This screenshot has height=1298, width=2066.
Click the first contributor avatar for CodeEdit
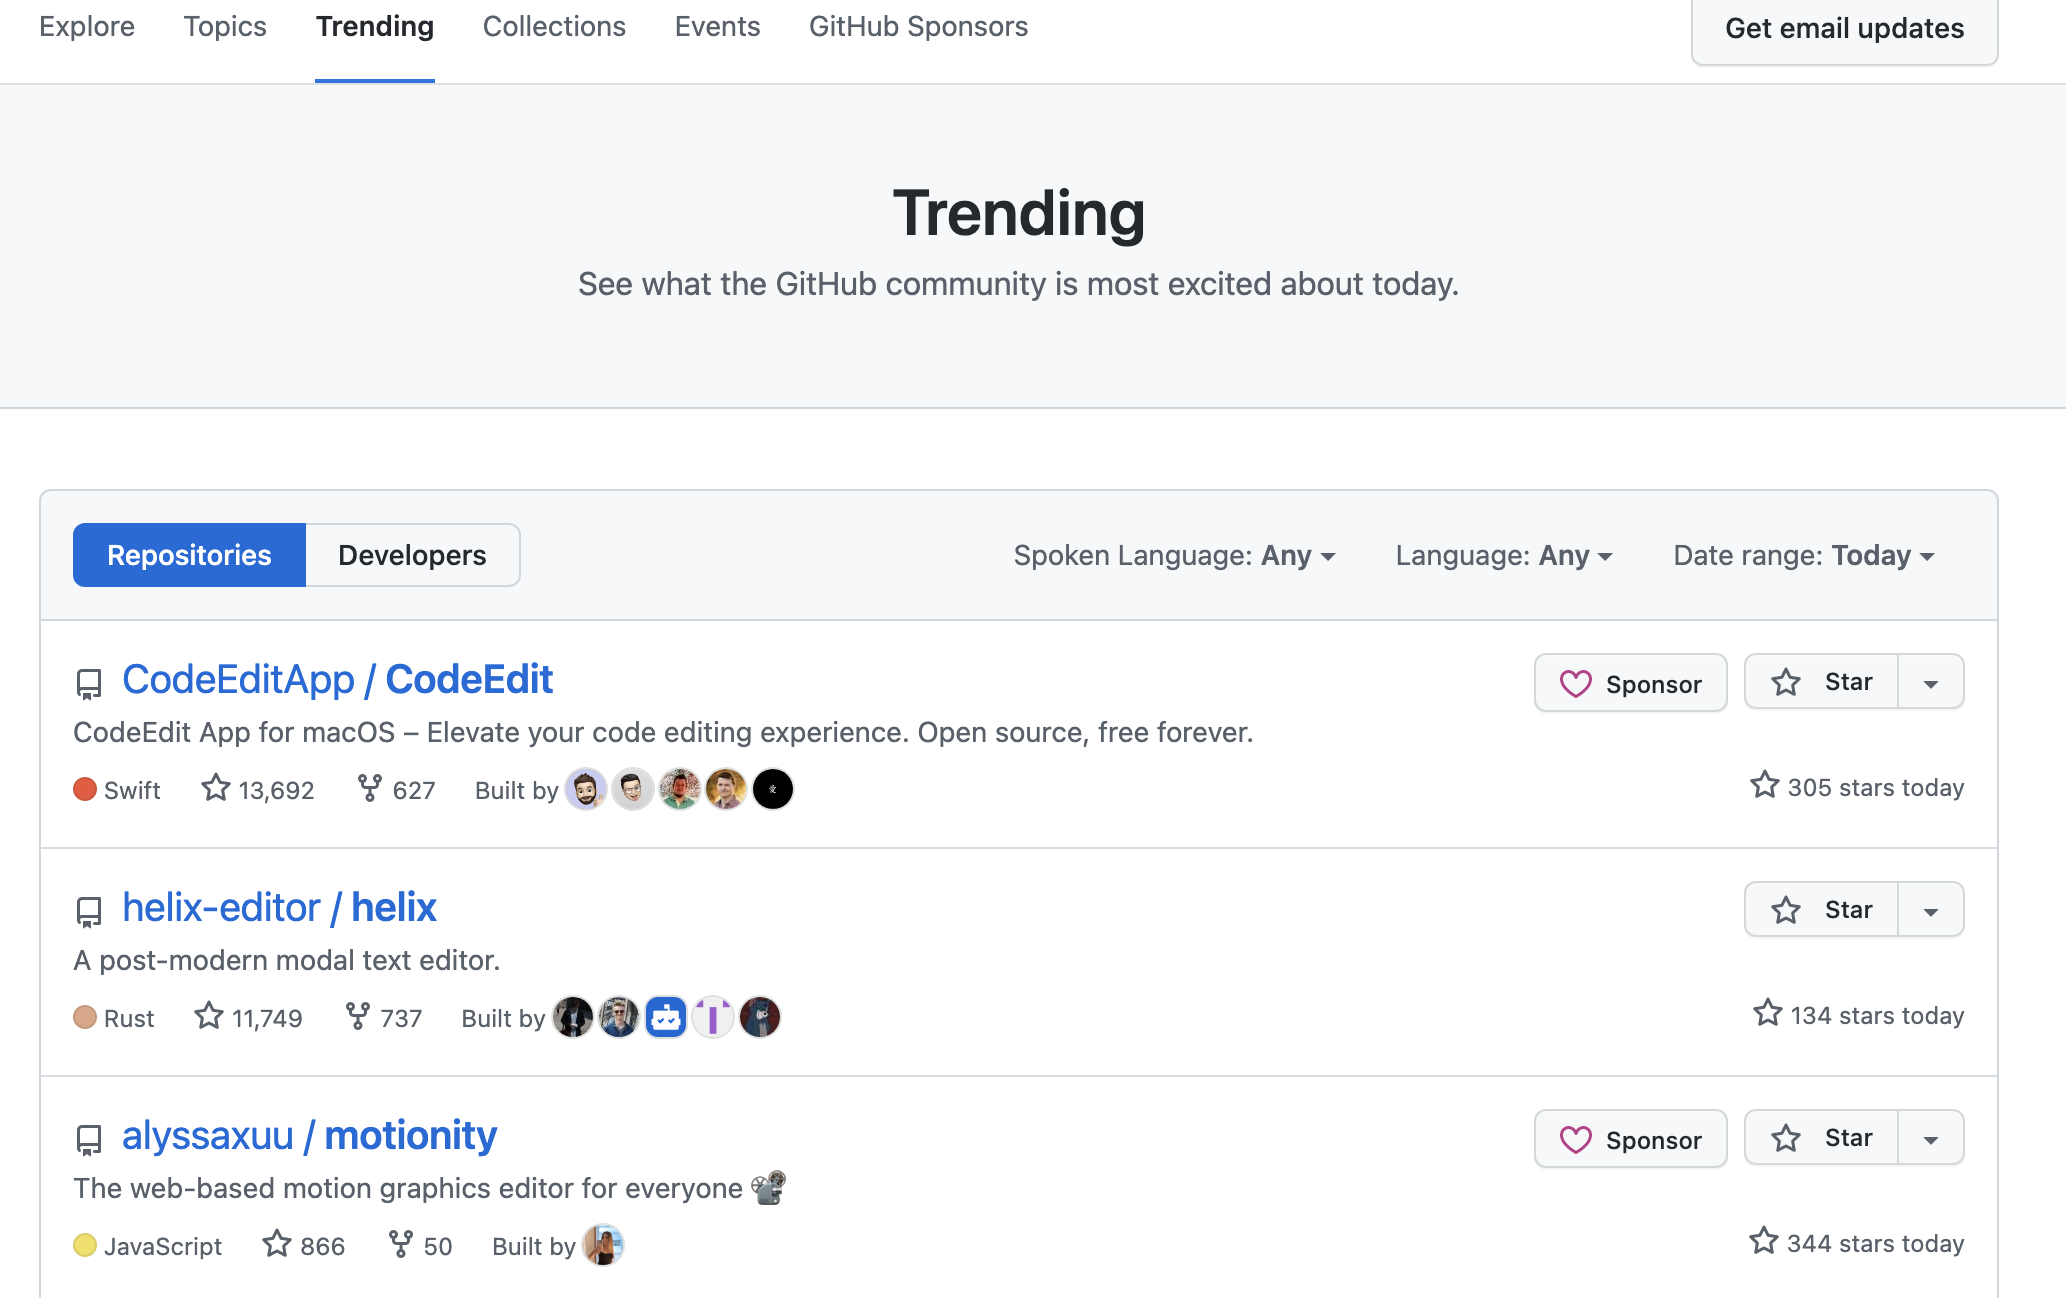click(586, 790)
